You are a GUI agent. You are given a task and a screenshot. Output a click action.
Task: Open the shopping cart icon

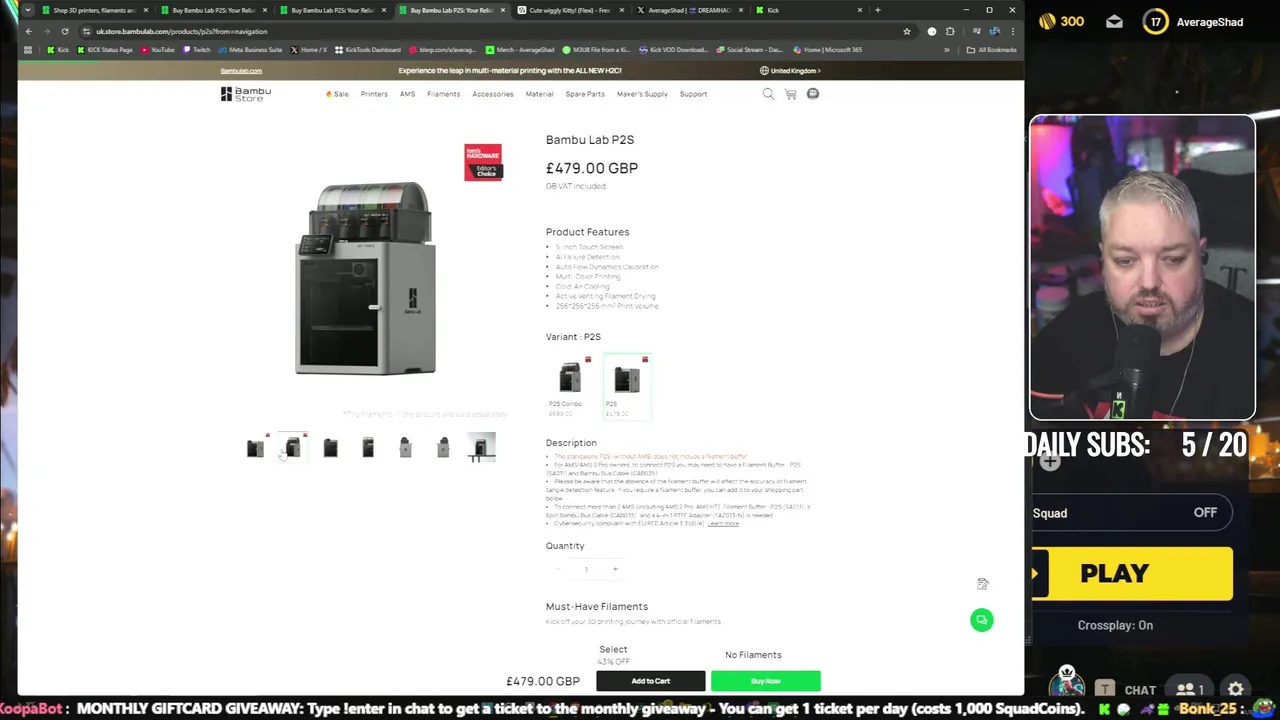[790, 94]
